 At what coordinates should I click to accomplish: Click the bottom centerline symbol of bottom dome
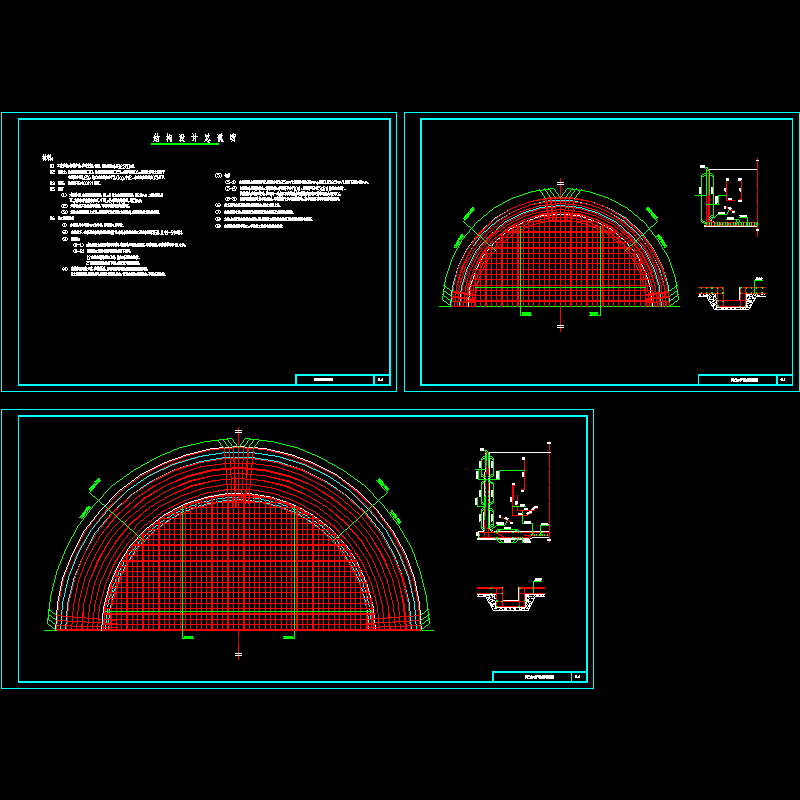tap(238, 654)
